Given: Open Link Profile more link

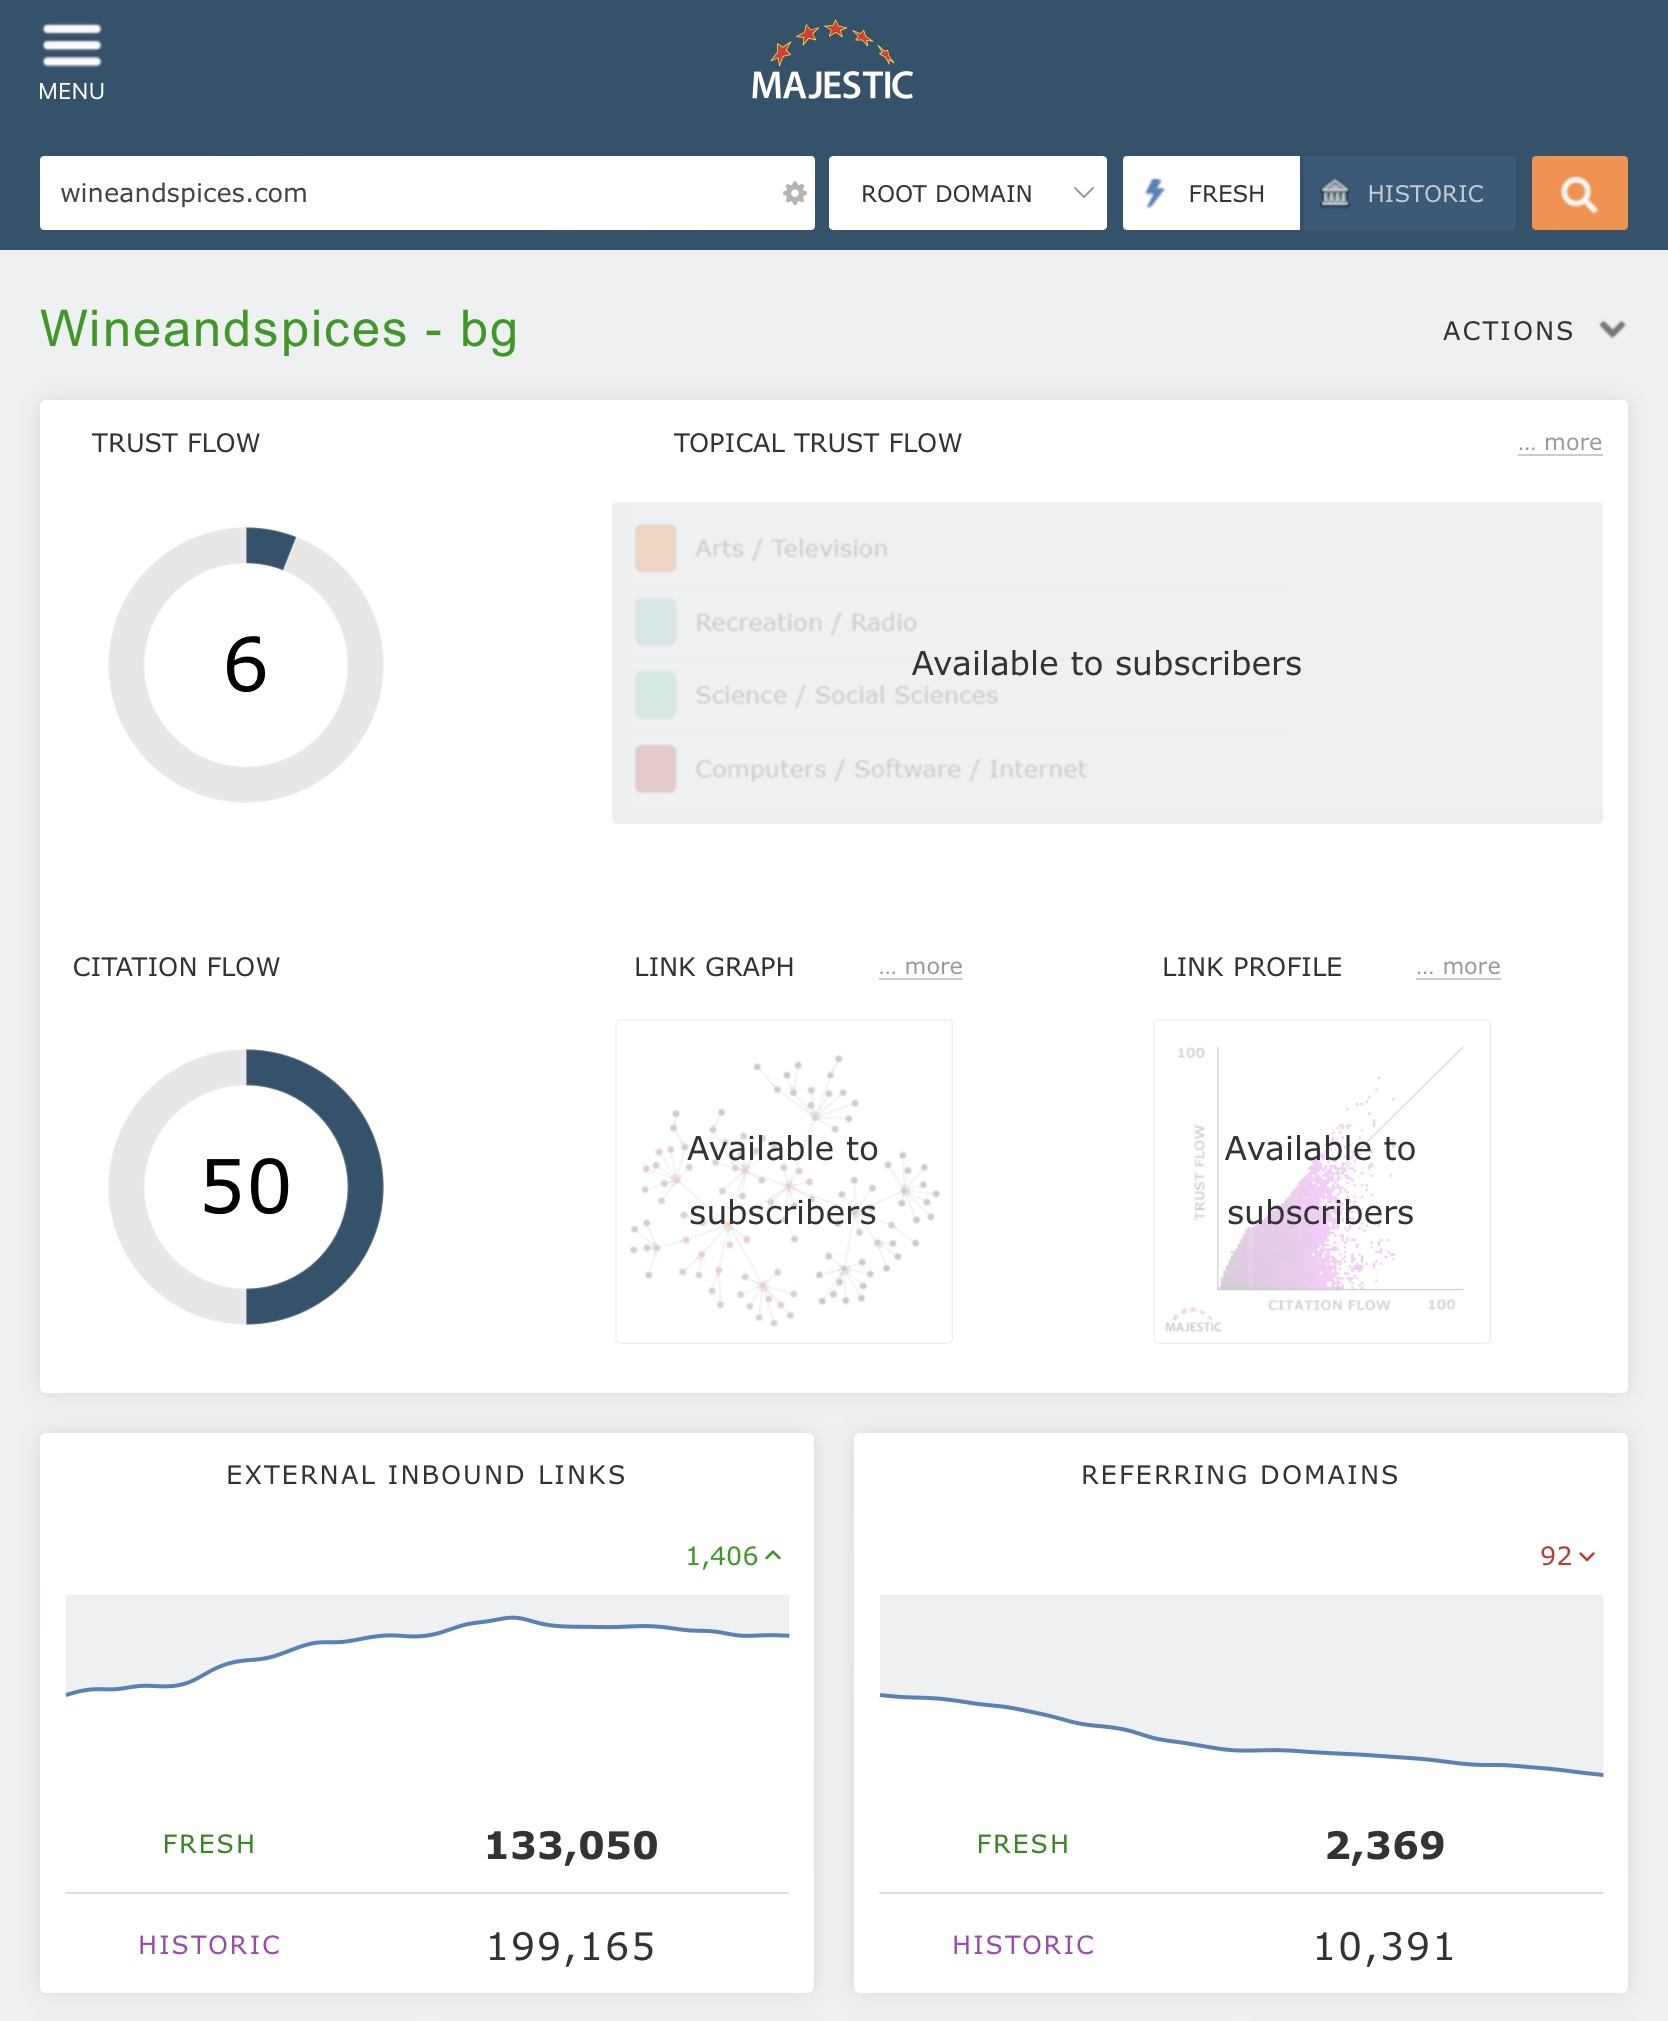Looking at the screenshot, I should coord(1458,966).
